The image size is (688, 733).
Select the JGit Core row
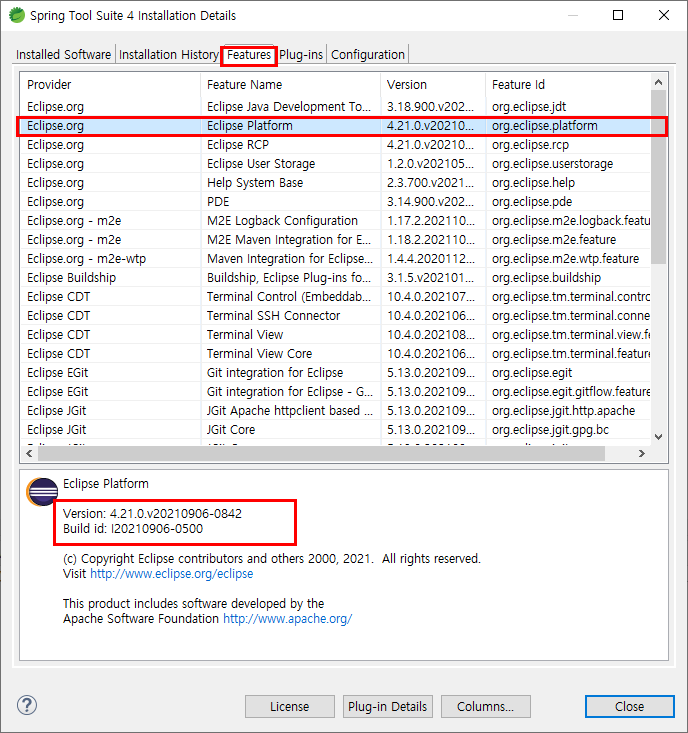335,430
